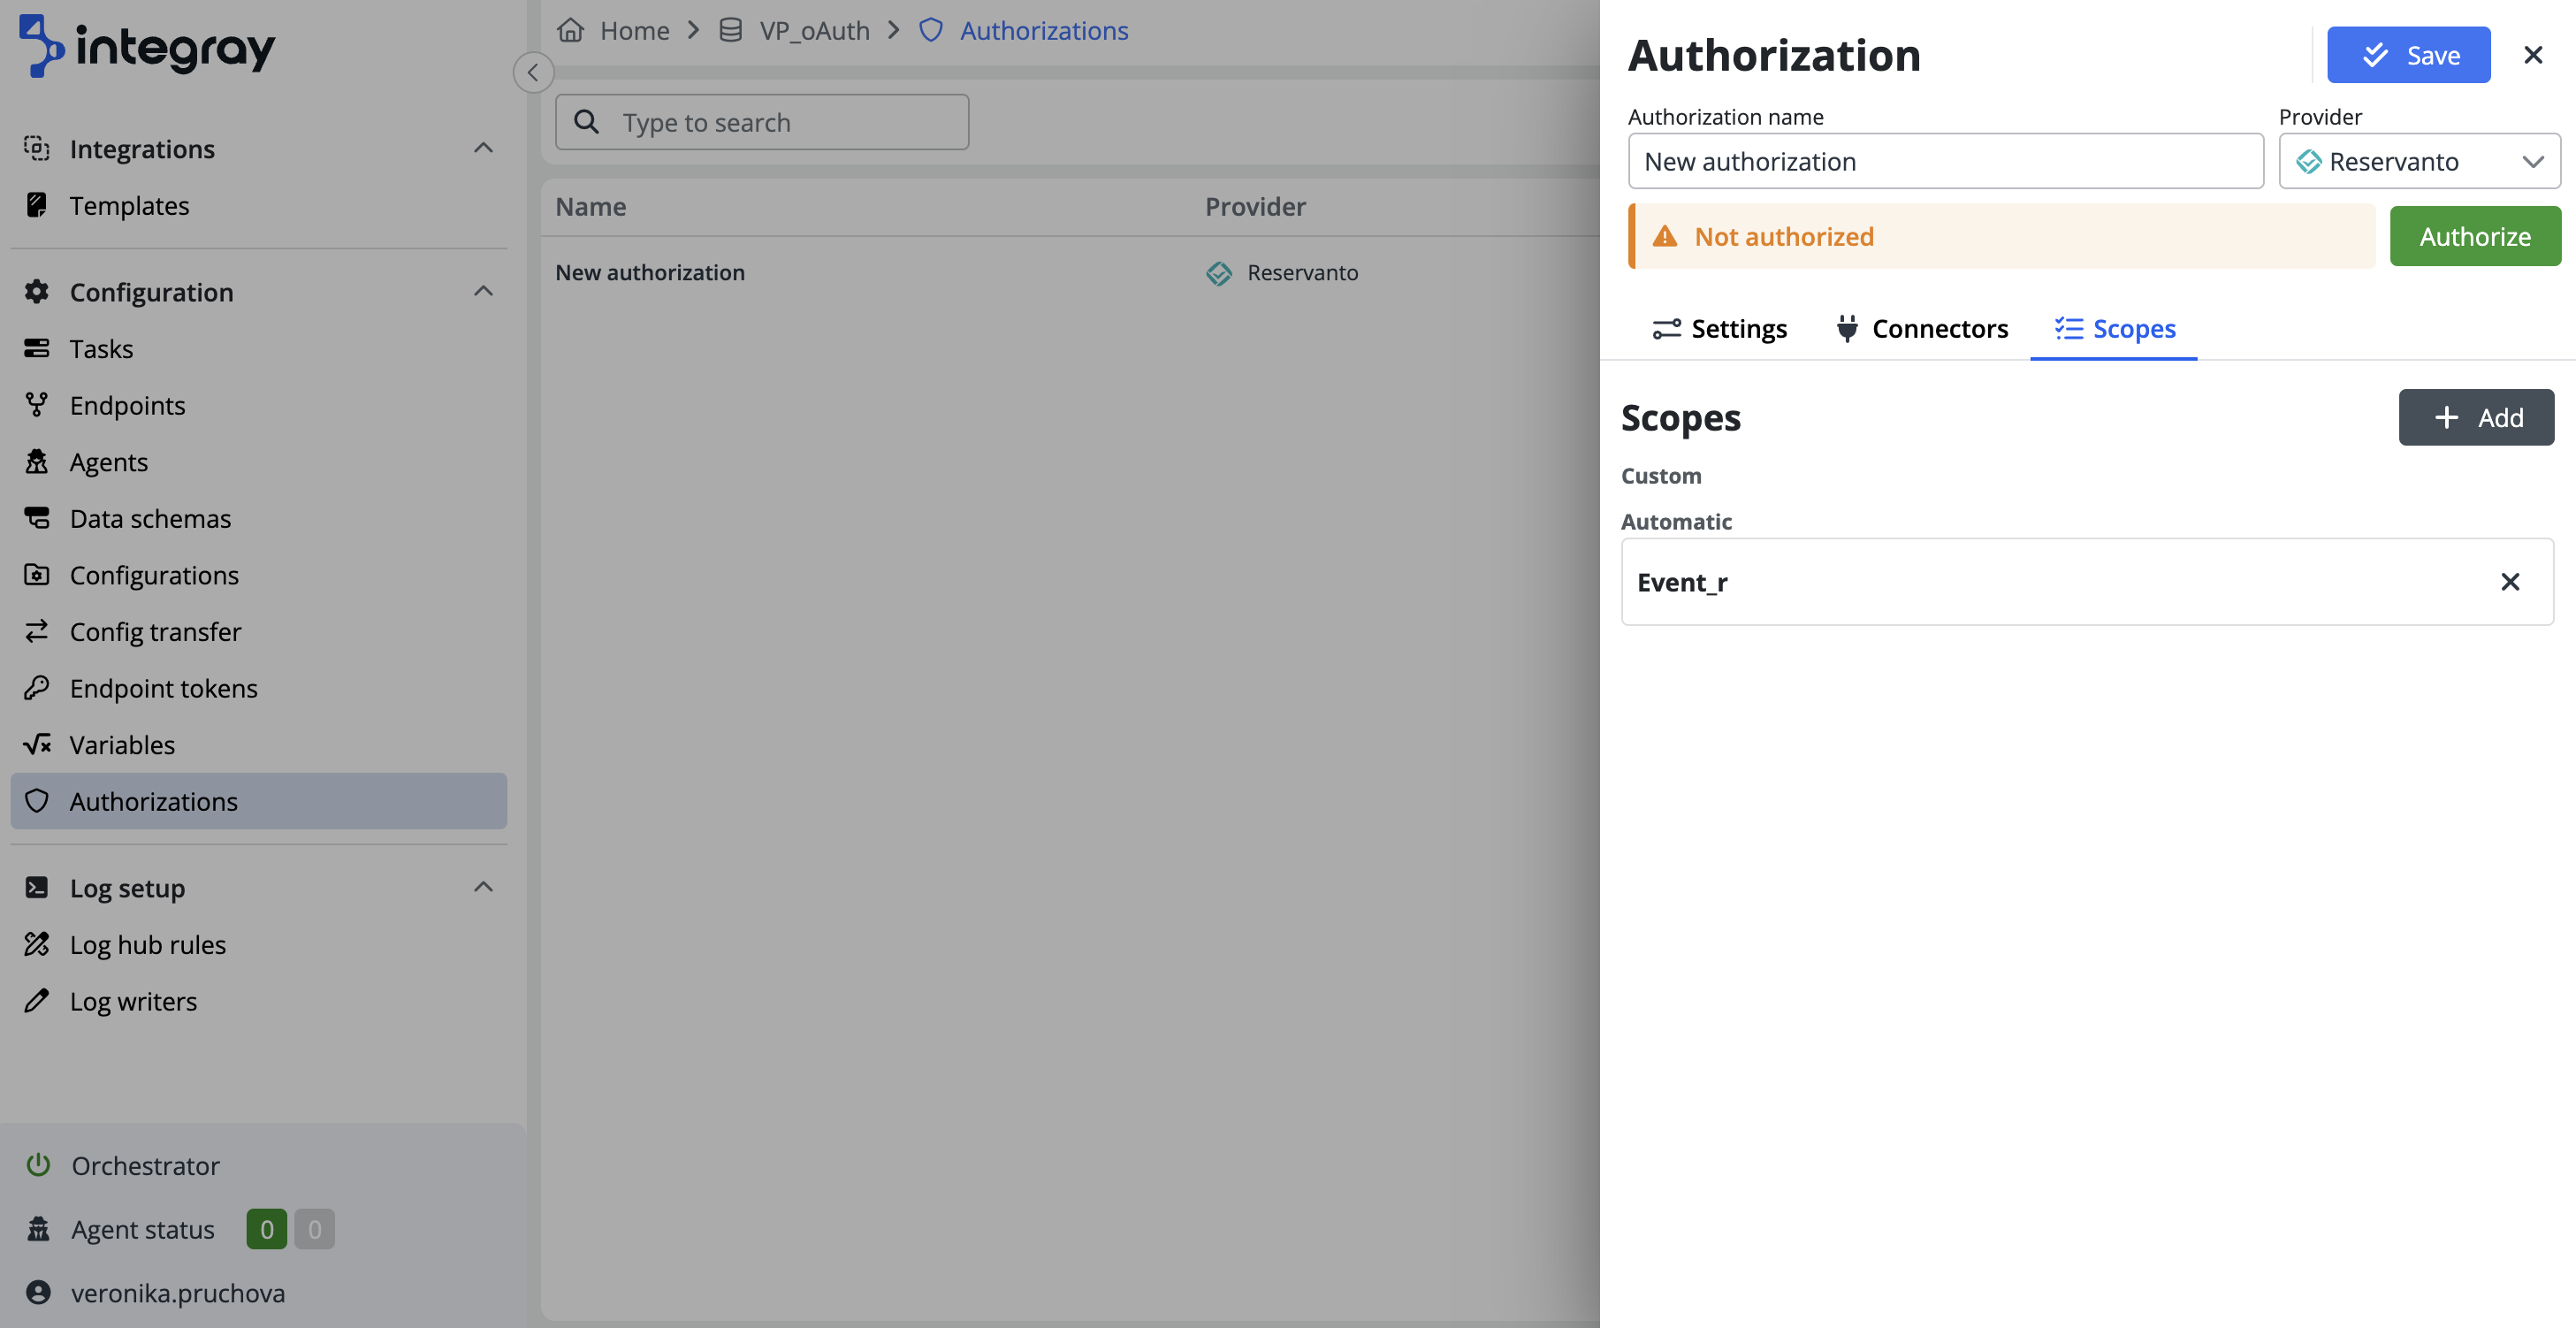Open the Endpoints page

127,405
